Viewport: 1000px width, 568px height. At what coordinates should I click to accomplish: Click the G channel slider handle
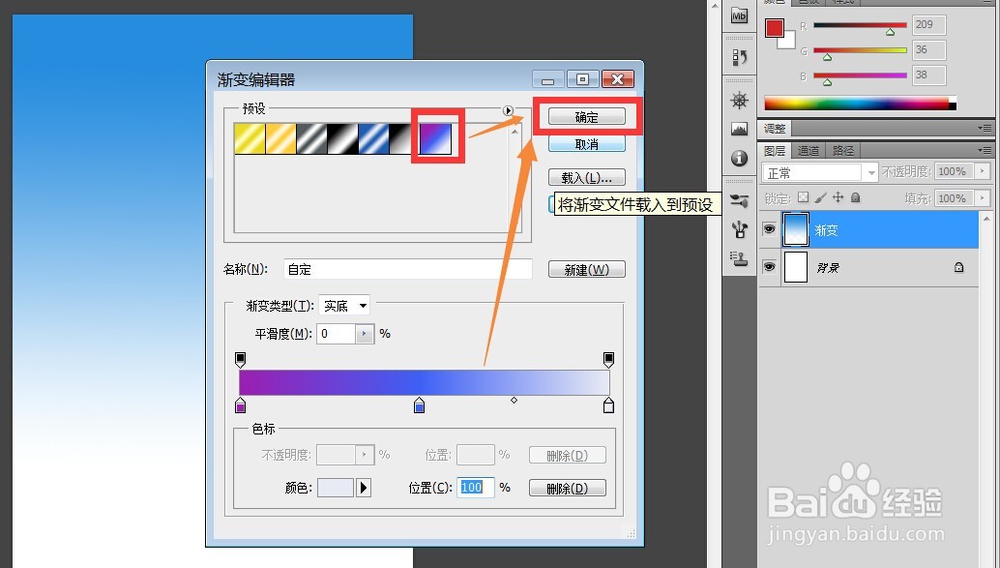click(827, 57)
